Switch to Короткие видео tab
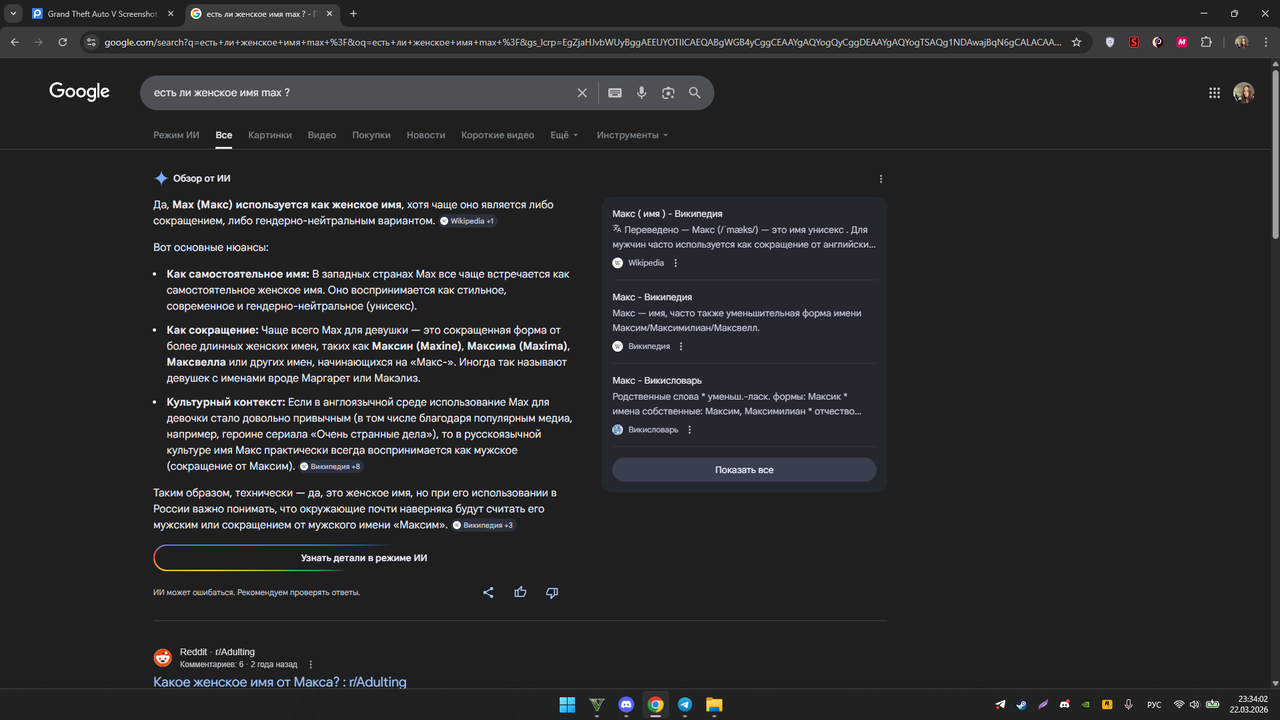The height and width of the screenshot is (720, 1280). 498,135
